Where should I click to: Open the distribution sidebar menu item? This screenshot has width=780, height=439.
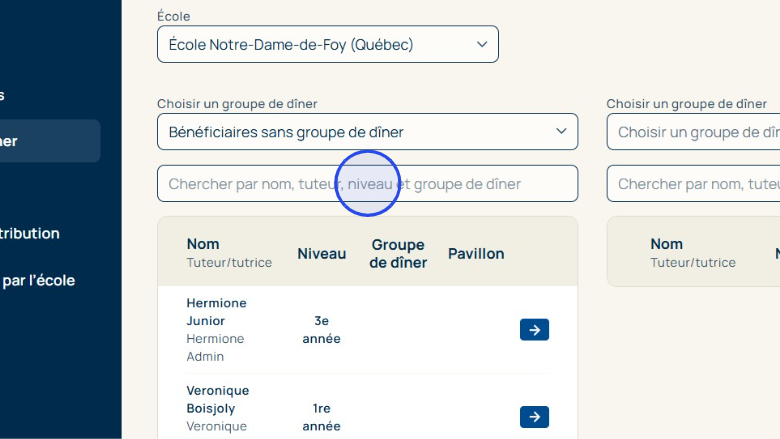click(x=30, y=233)
